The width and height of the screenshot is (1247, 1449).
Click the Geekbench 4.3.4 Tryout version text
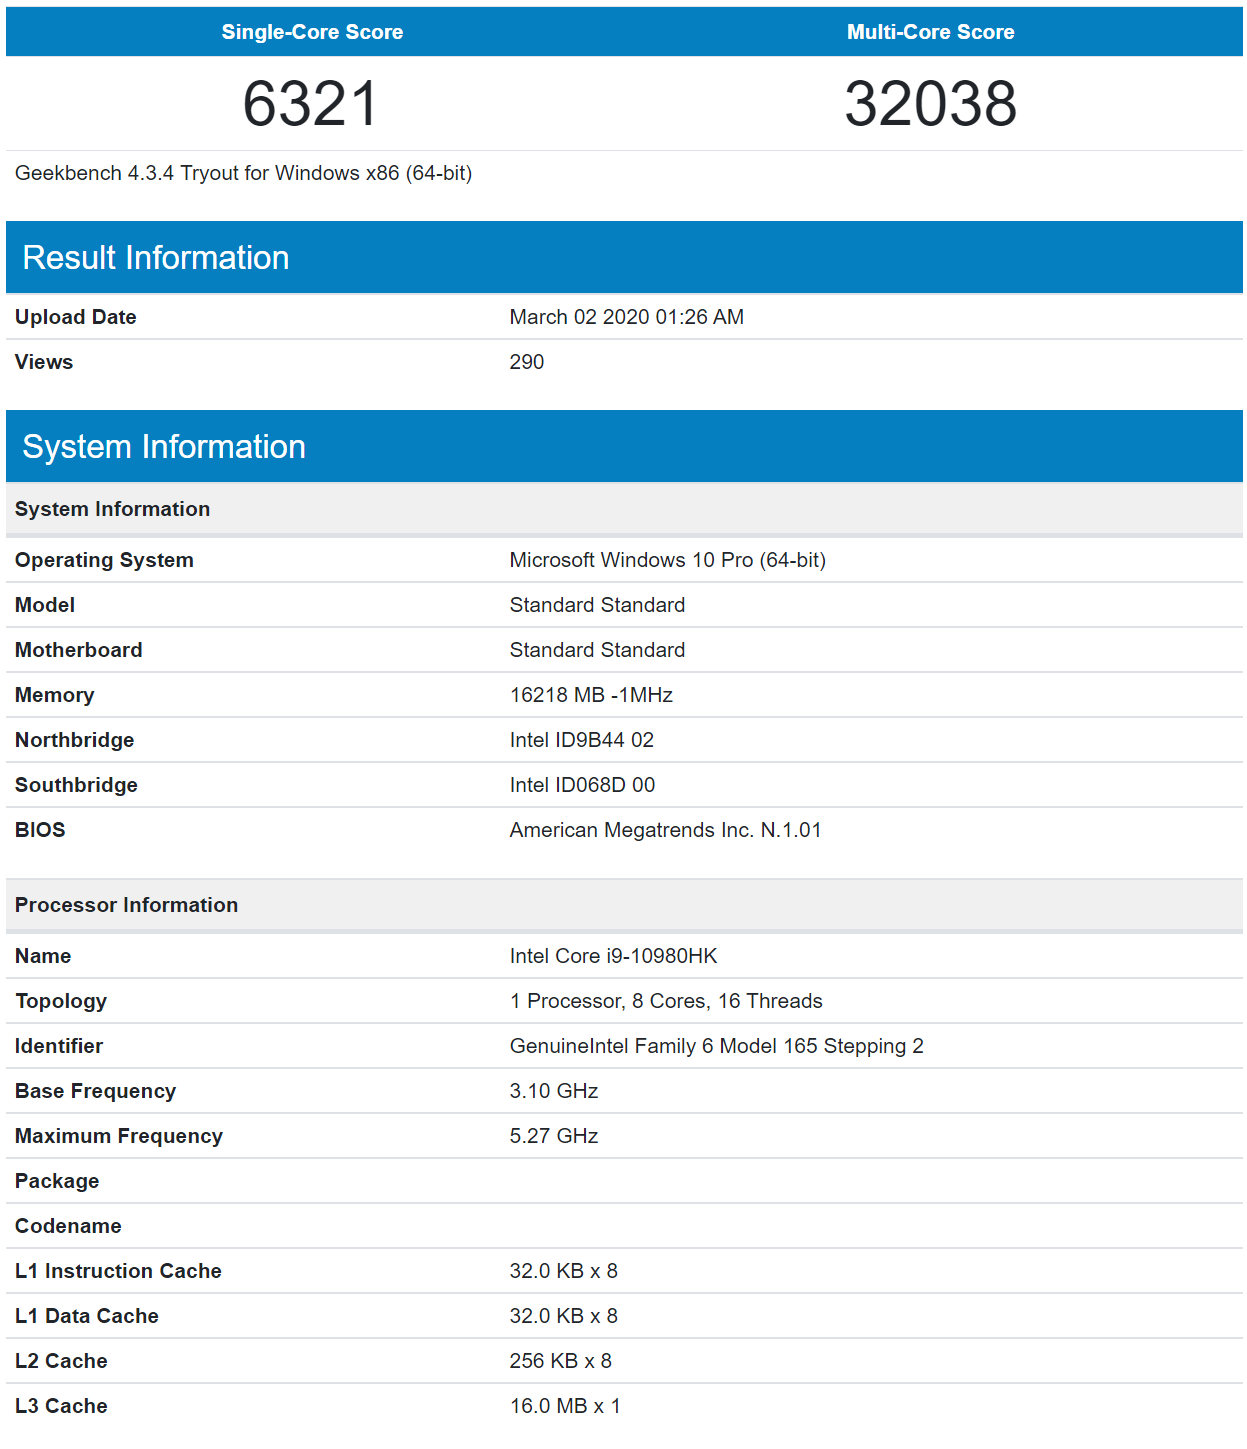(243, 173)
